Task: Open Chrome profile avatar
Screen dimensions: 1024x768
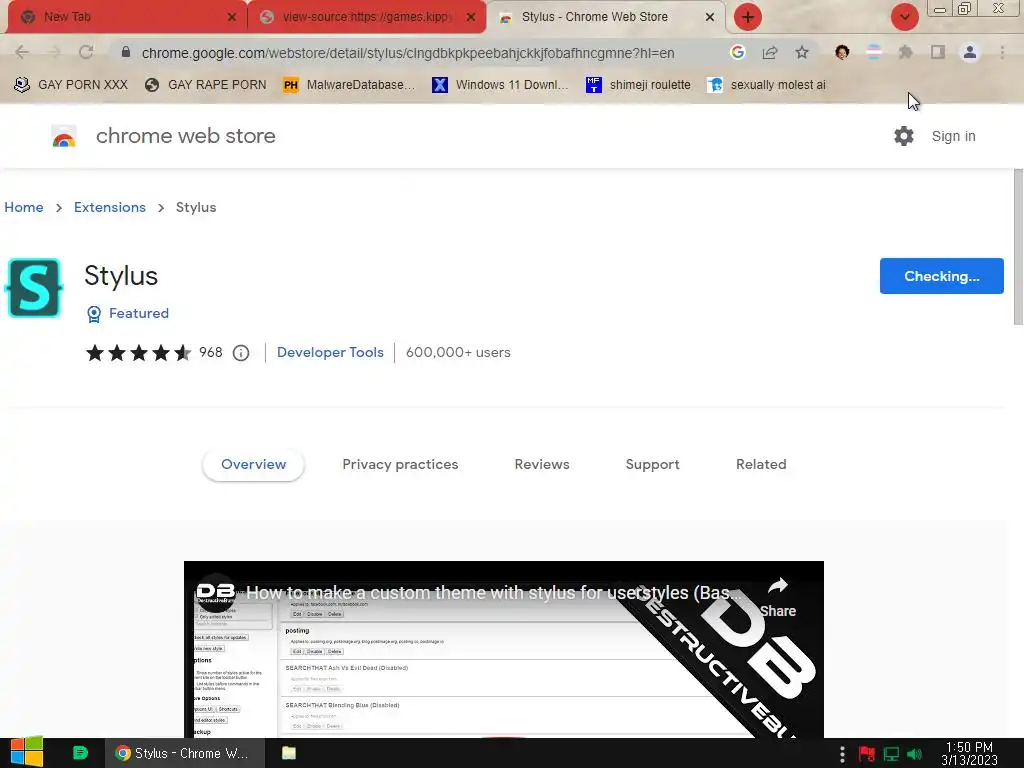Action: pos(970,52)
